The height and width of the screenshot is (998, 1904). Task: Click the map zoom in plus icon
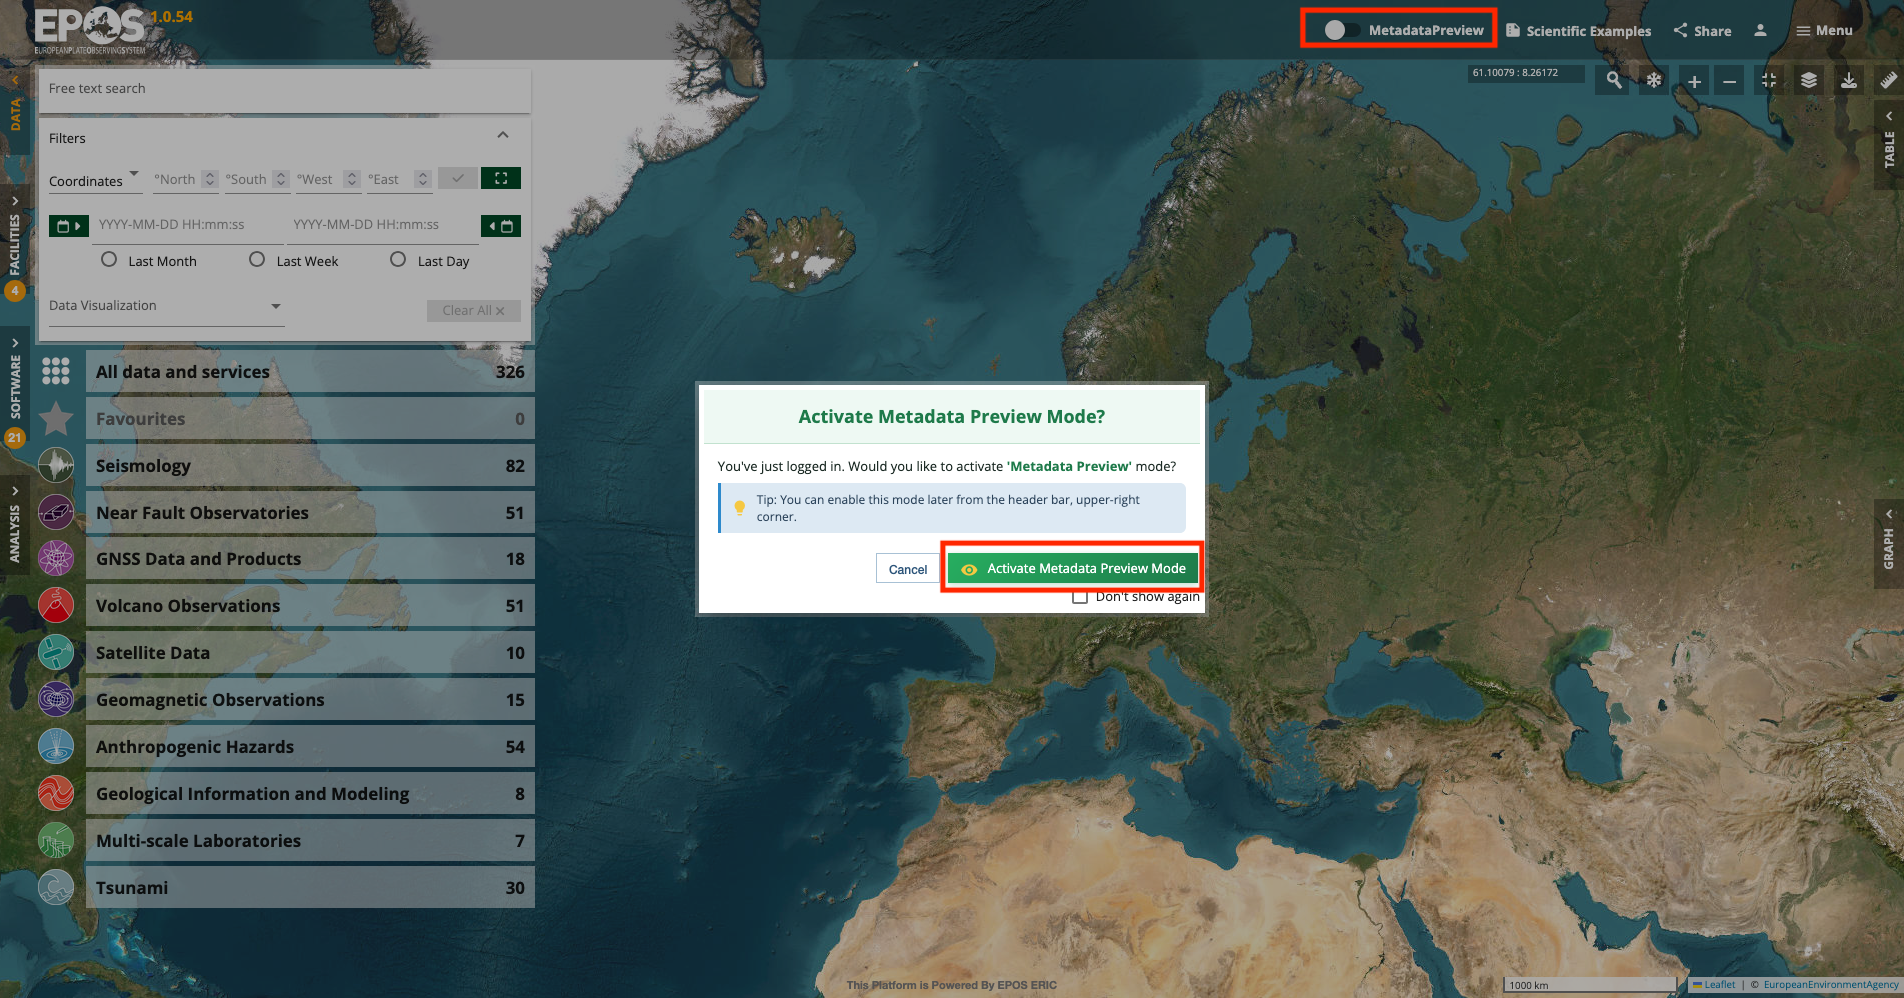click(x=1694, y=81)
